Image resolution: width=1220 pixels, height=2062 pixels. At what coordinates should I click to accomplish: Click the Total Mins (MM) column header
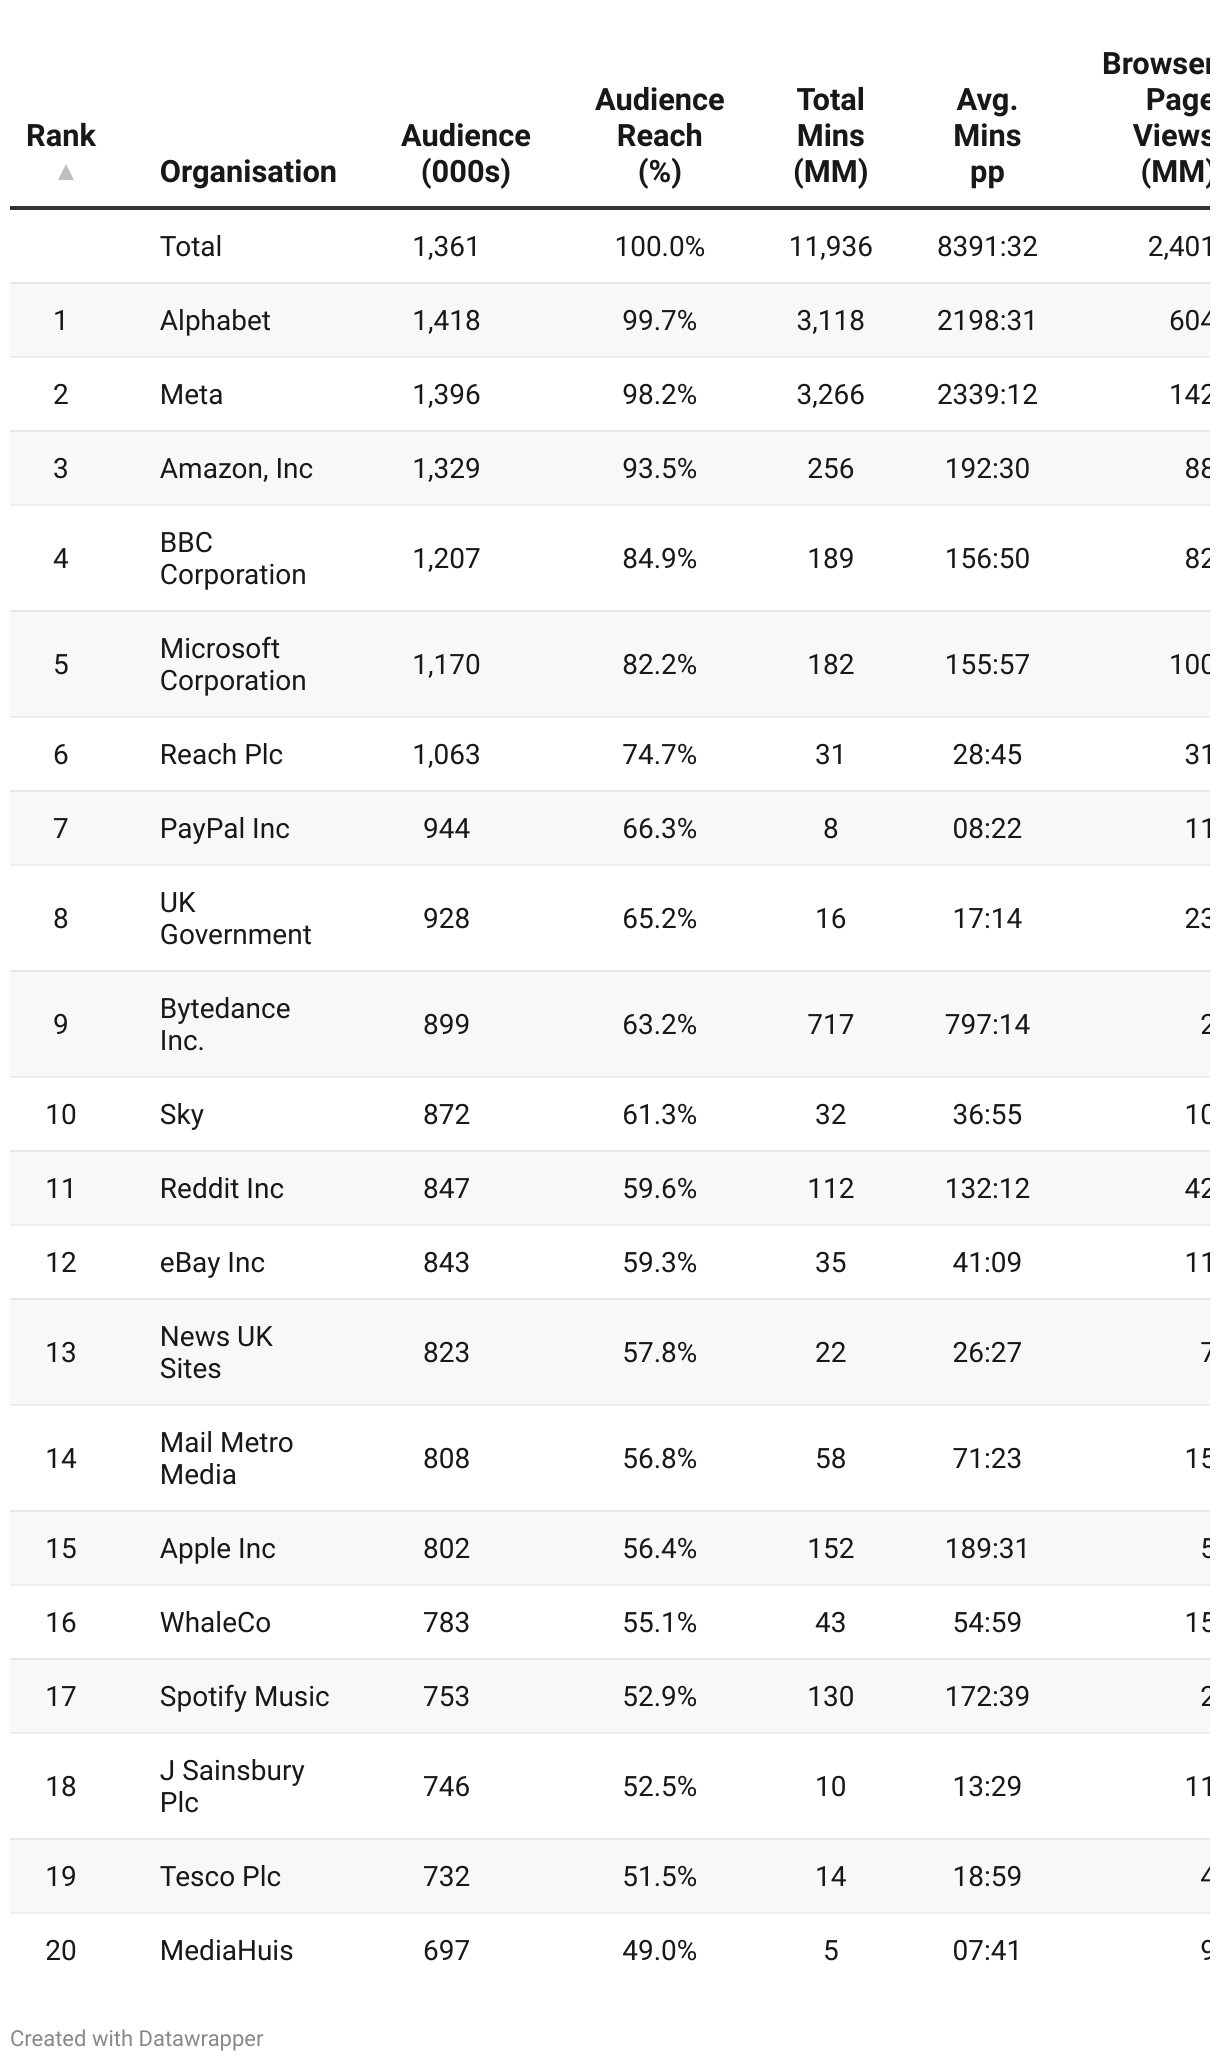[x=831, y=136]
